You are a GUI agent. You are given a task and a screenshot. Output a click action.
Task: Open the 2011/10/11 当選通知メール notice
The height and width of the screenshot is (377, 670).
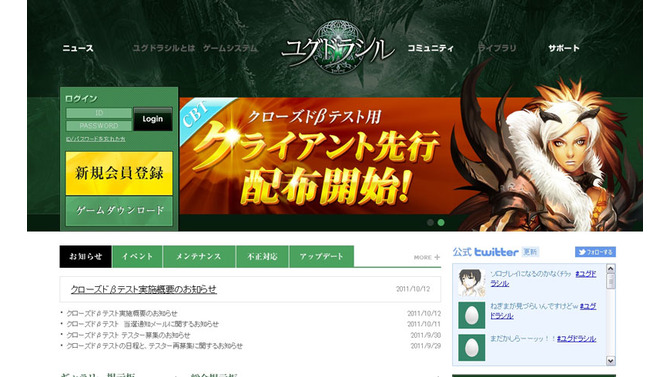[142, 324]
